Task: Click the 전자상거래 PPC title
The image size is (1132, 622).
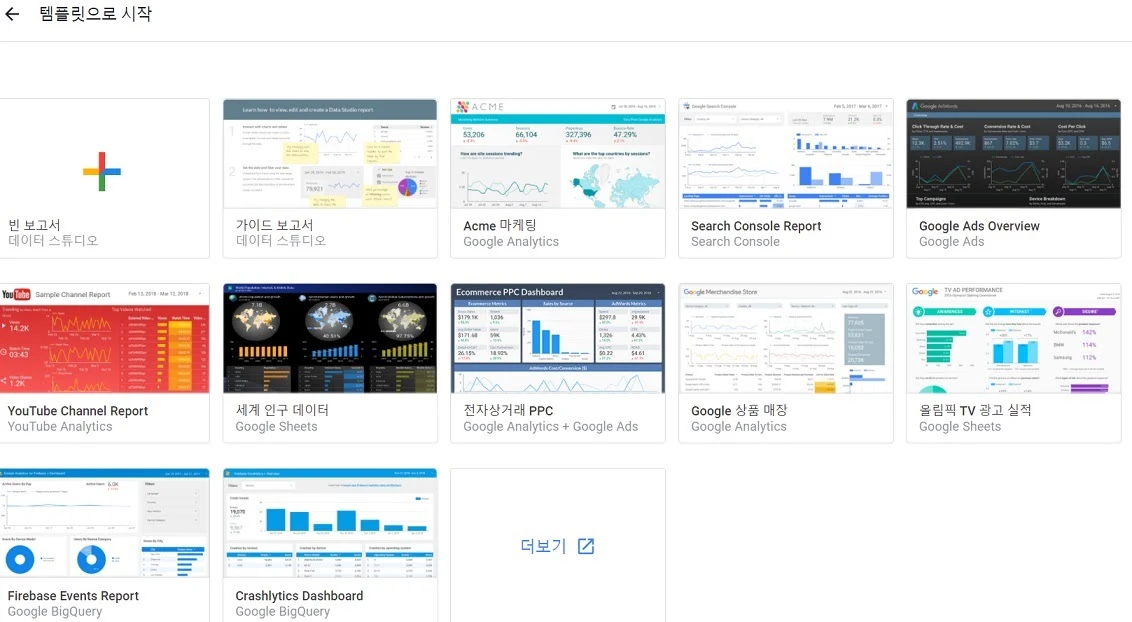Action: point(508,410)
